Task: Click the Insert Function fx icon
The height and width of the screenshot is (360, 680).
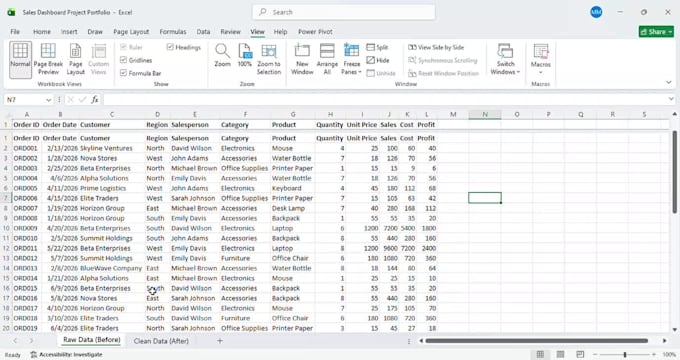Action: pyautogui.click(x=95, y=100)
